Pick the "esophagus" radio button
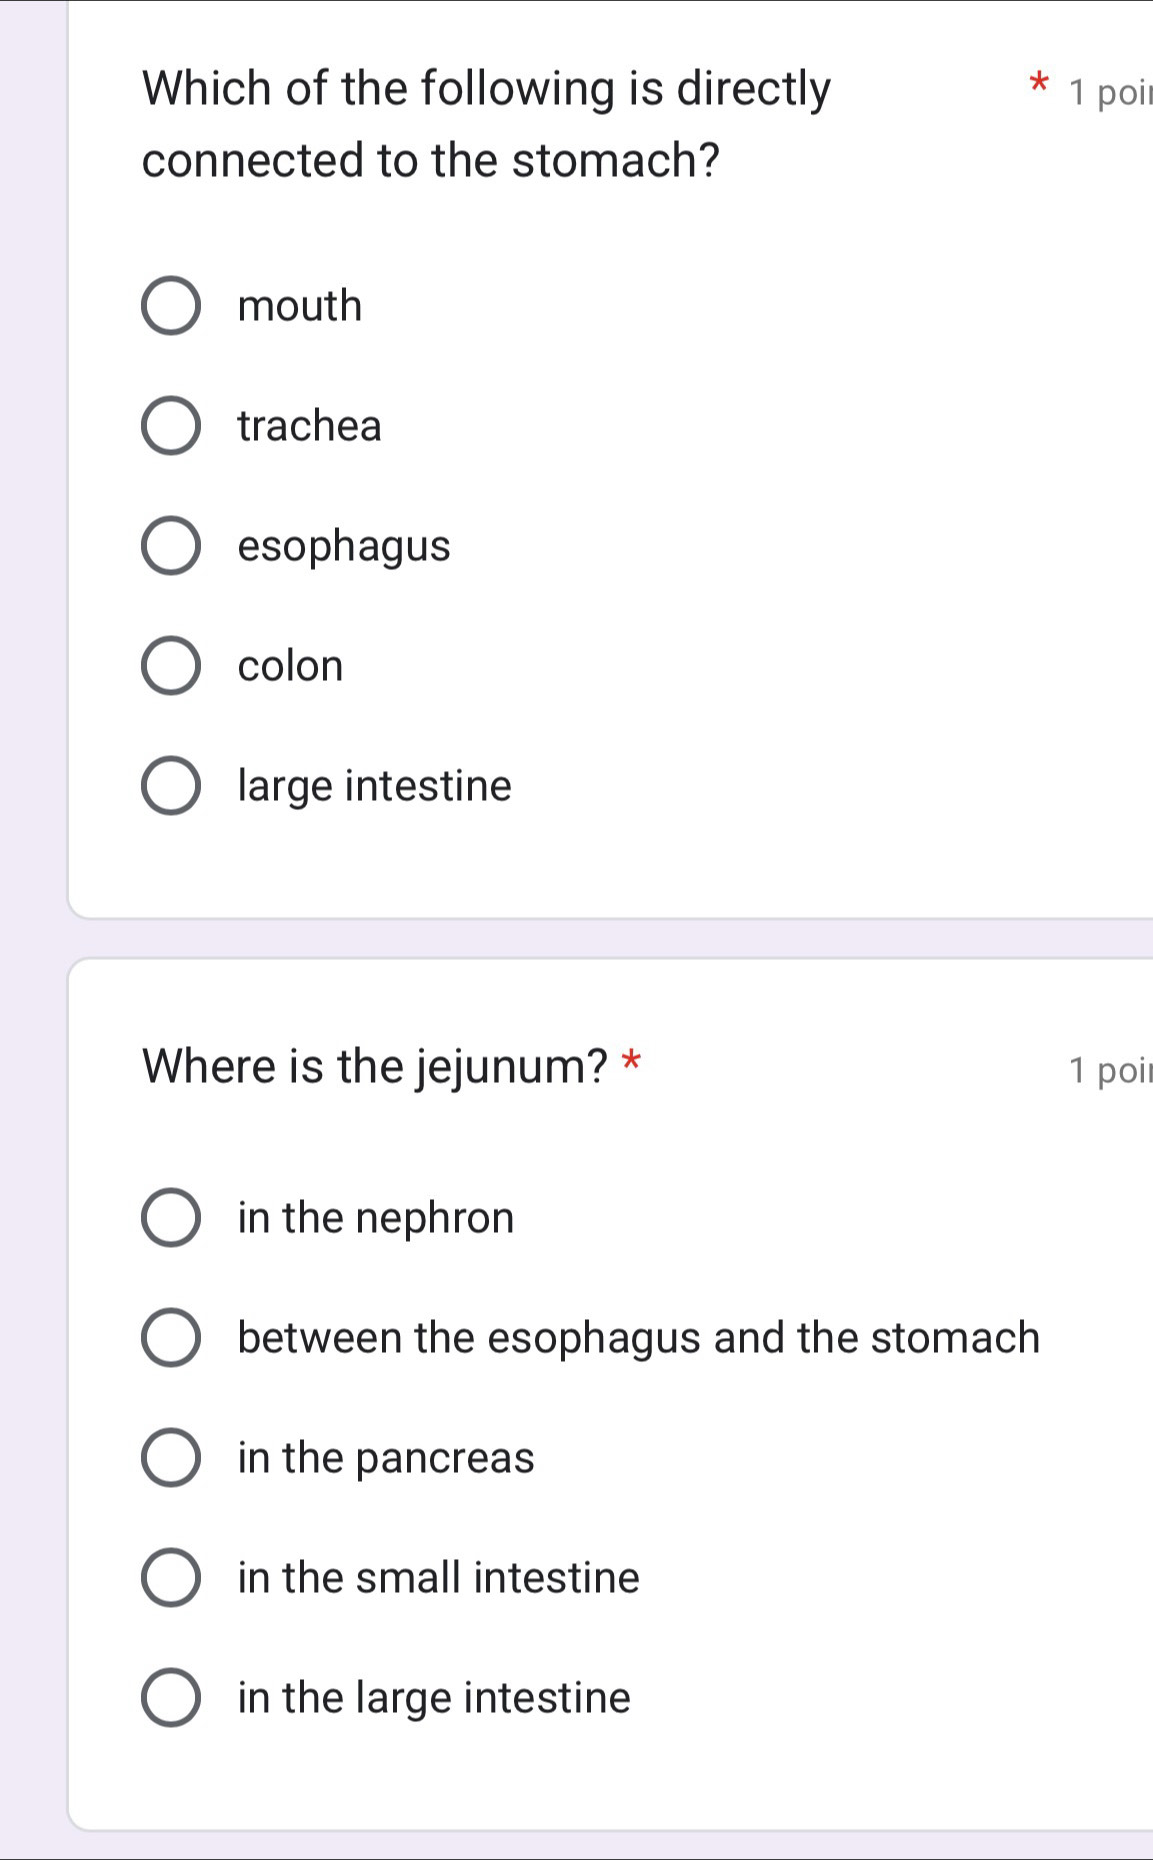Viewport: 1153px width, 1860px height. click(x=171, y=546)
